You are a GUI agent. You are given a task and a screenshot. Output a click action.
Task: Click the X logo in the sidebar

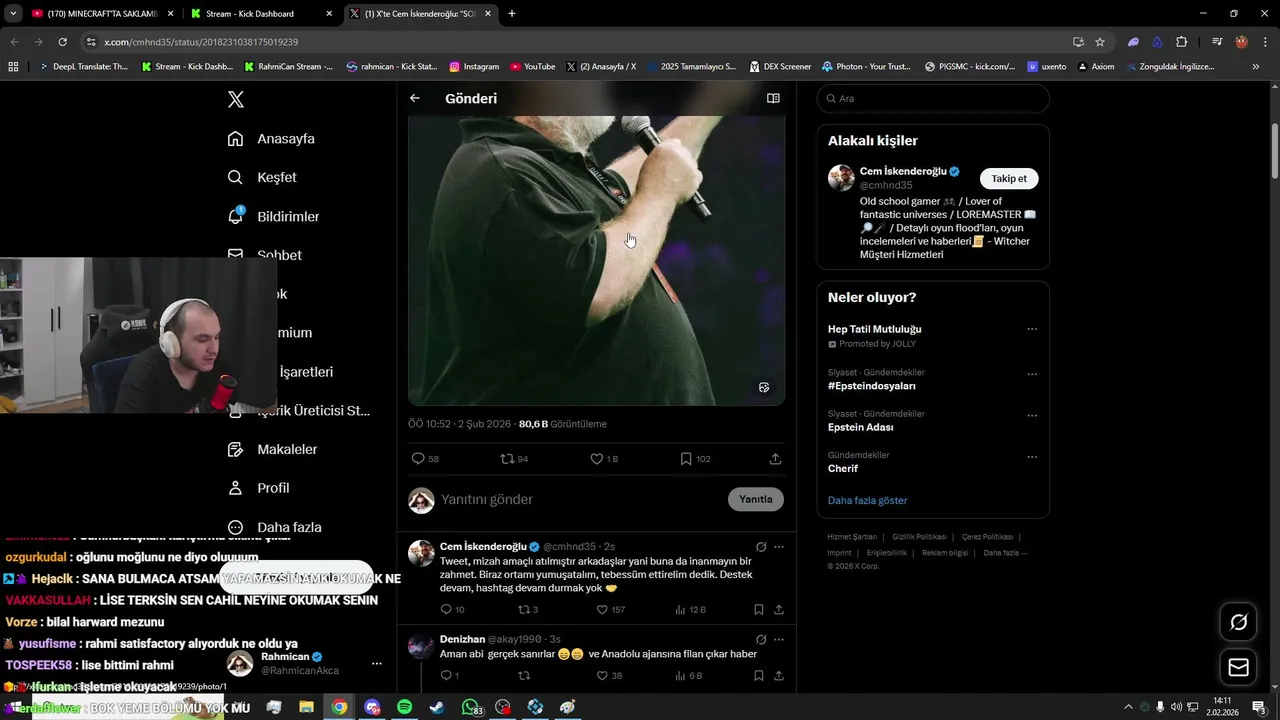pos(236,99)
